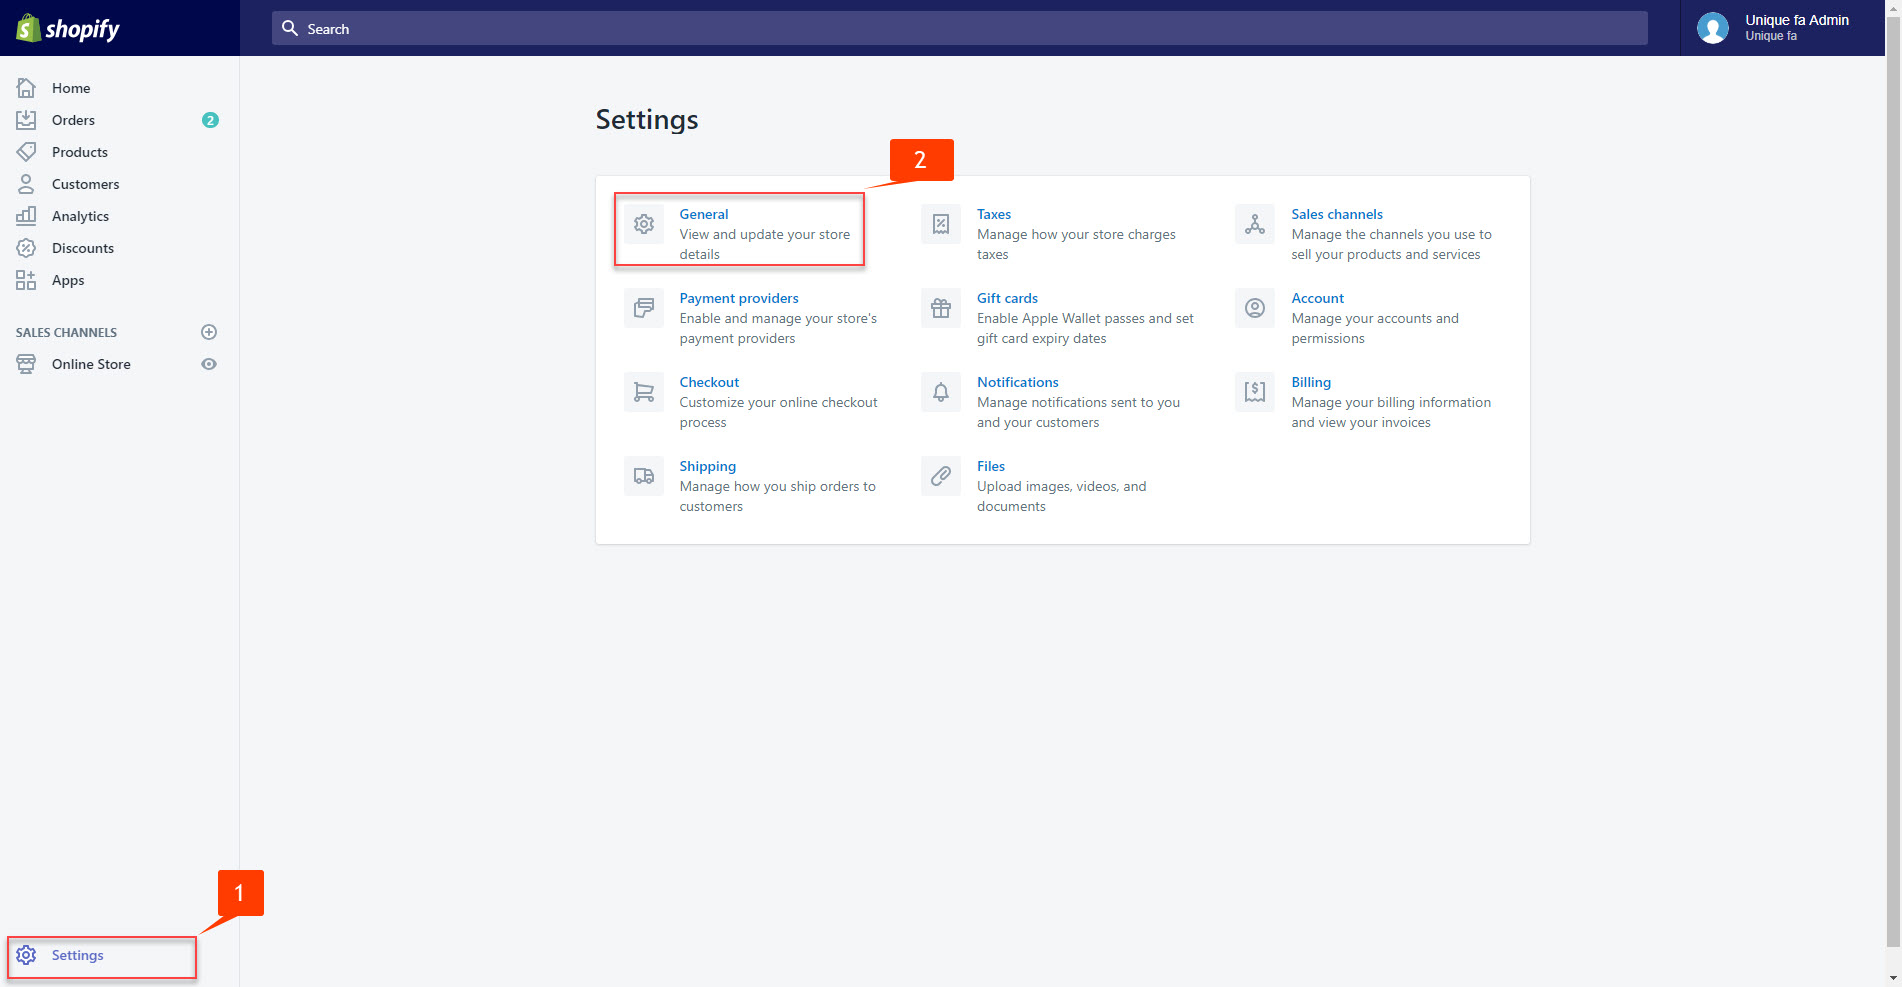Click the search magnifier icon
Image resolution: width=1902 pixels, height=987 pixels.
pyautogui.click(x=290, y=28)
